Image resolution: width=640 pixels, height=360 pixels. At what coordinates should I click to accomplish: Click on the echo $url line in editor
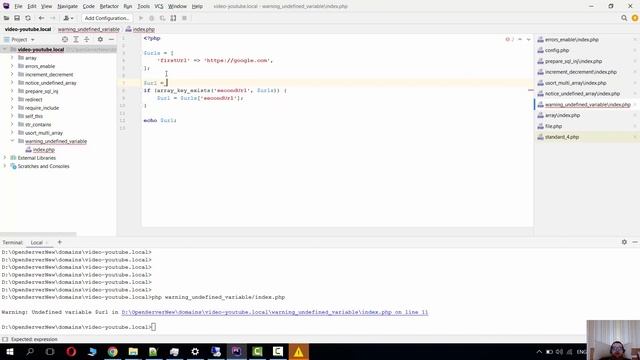[160, 120]
